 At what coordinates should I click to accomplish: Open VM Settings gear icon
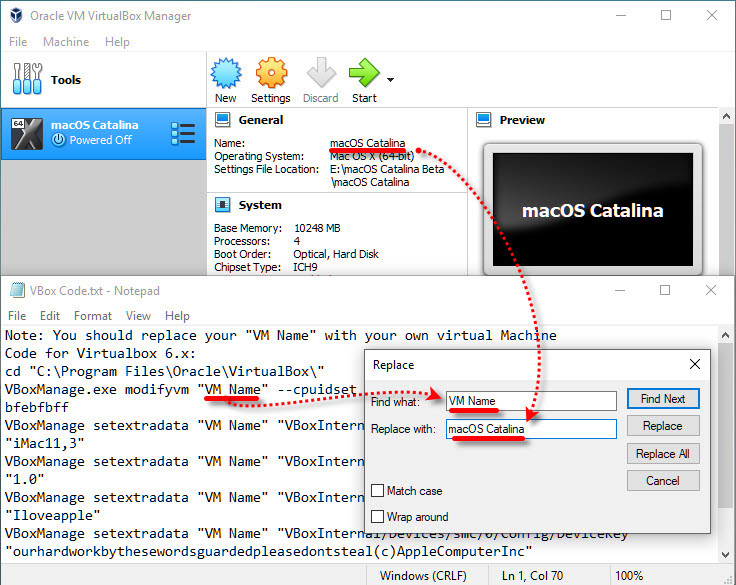271,73
